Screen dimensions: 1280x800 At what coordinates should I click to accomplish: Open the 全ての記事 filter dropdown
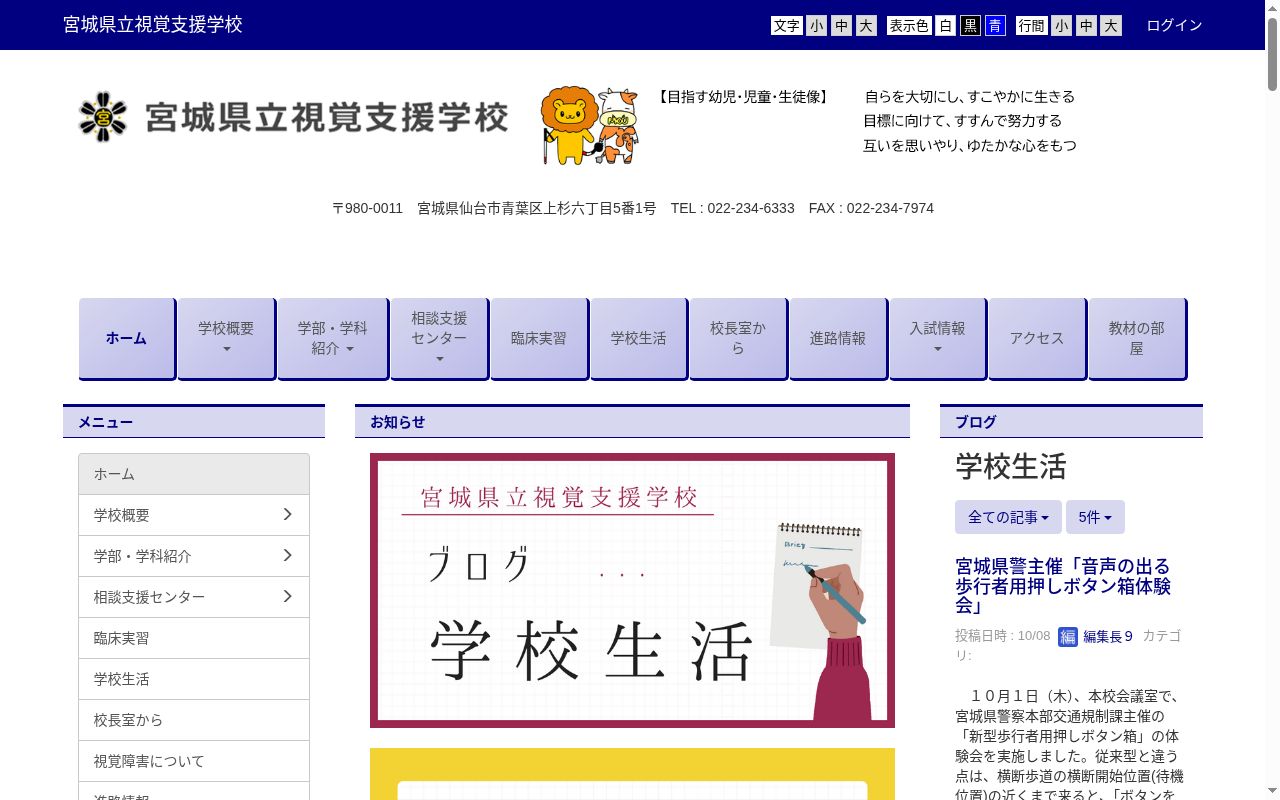[1008, 517]
